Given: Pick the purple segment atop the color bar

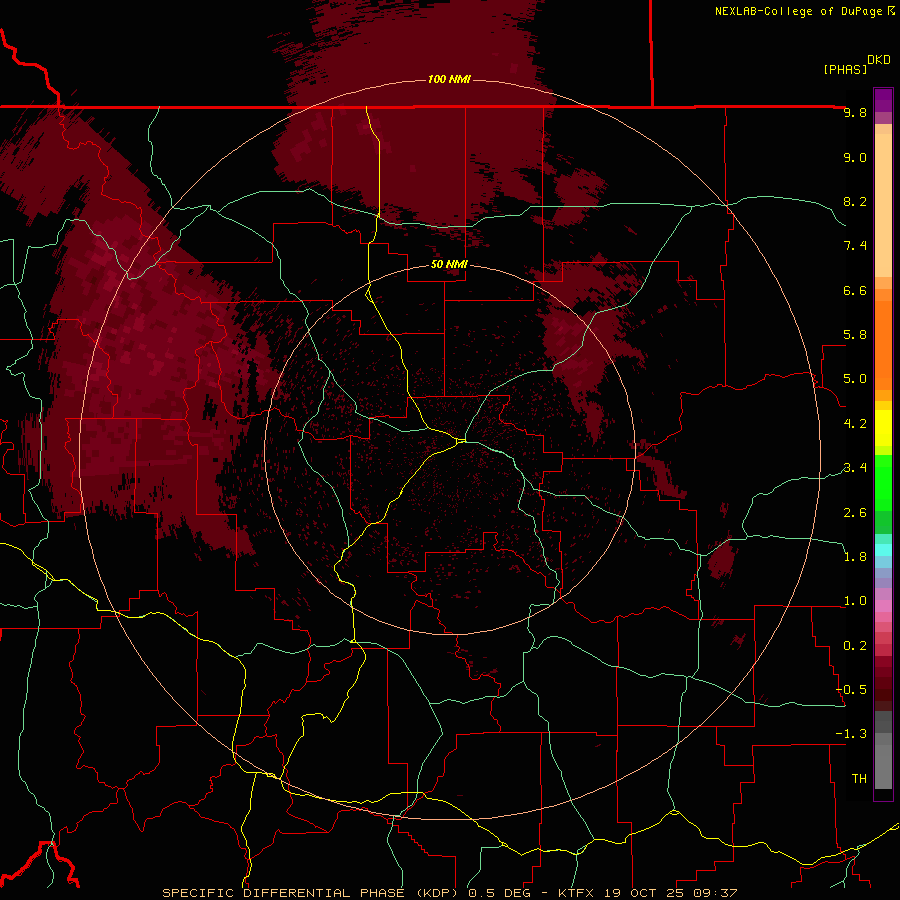Looking at the screenshot, I should coord(883,100).
